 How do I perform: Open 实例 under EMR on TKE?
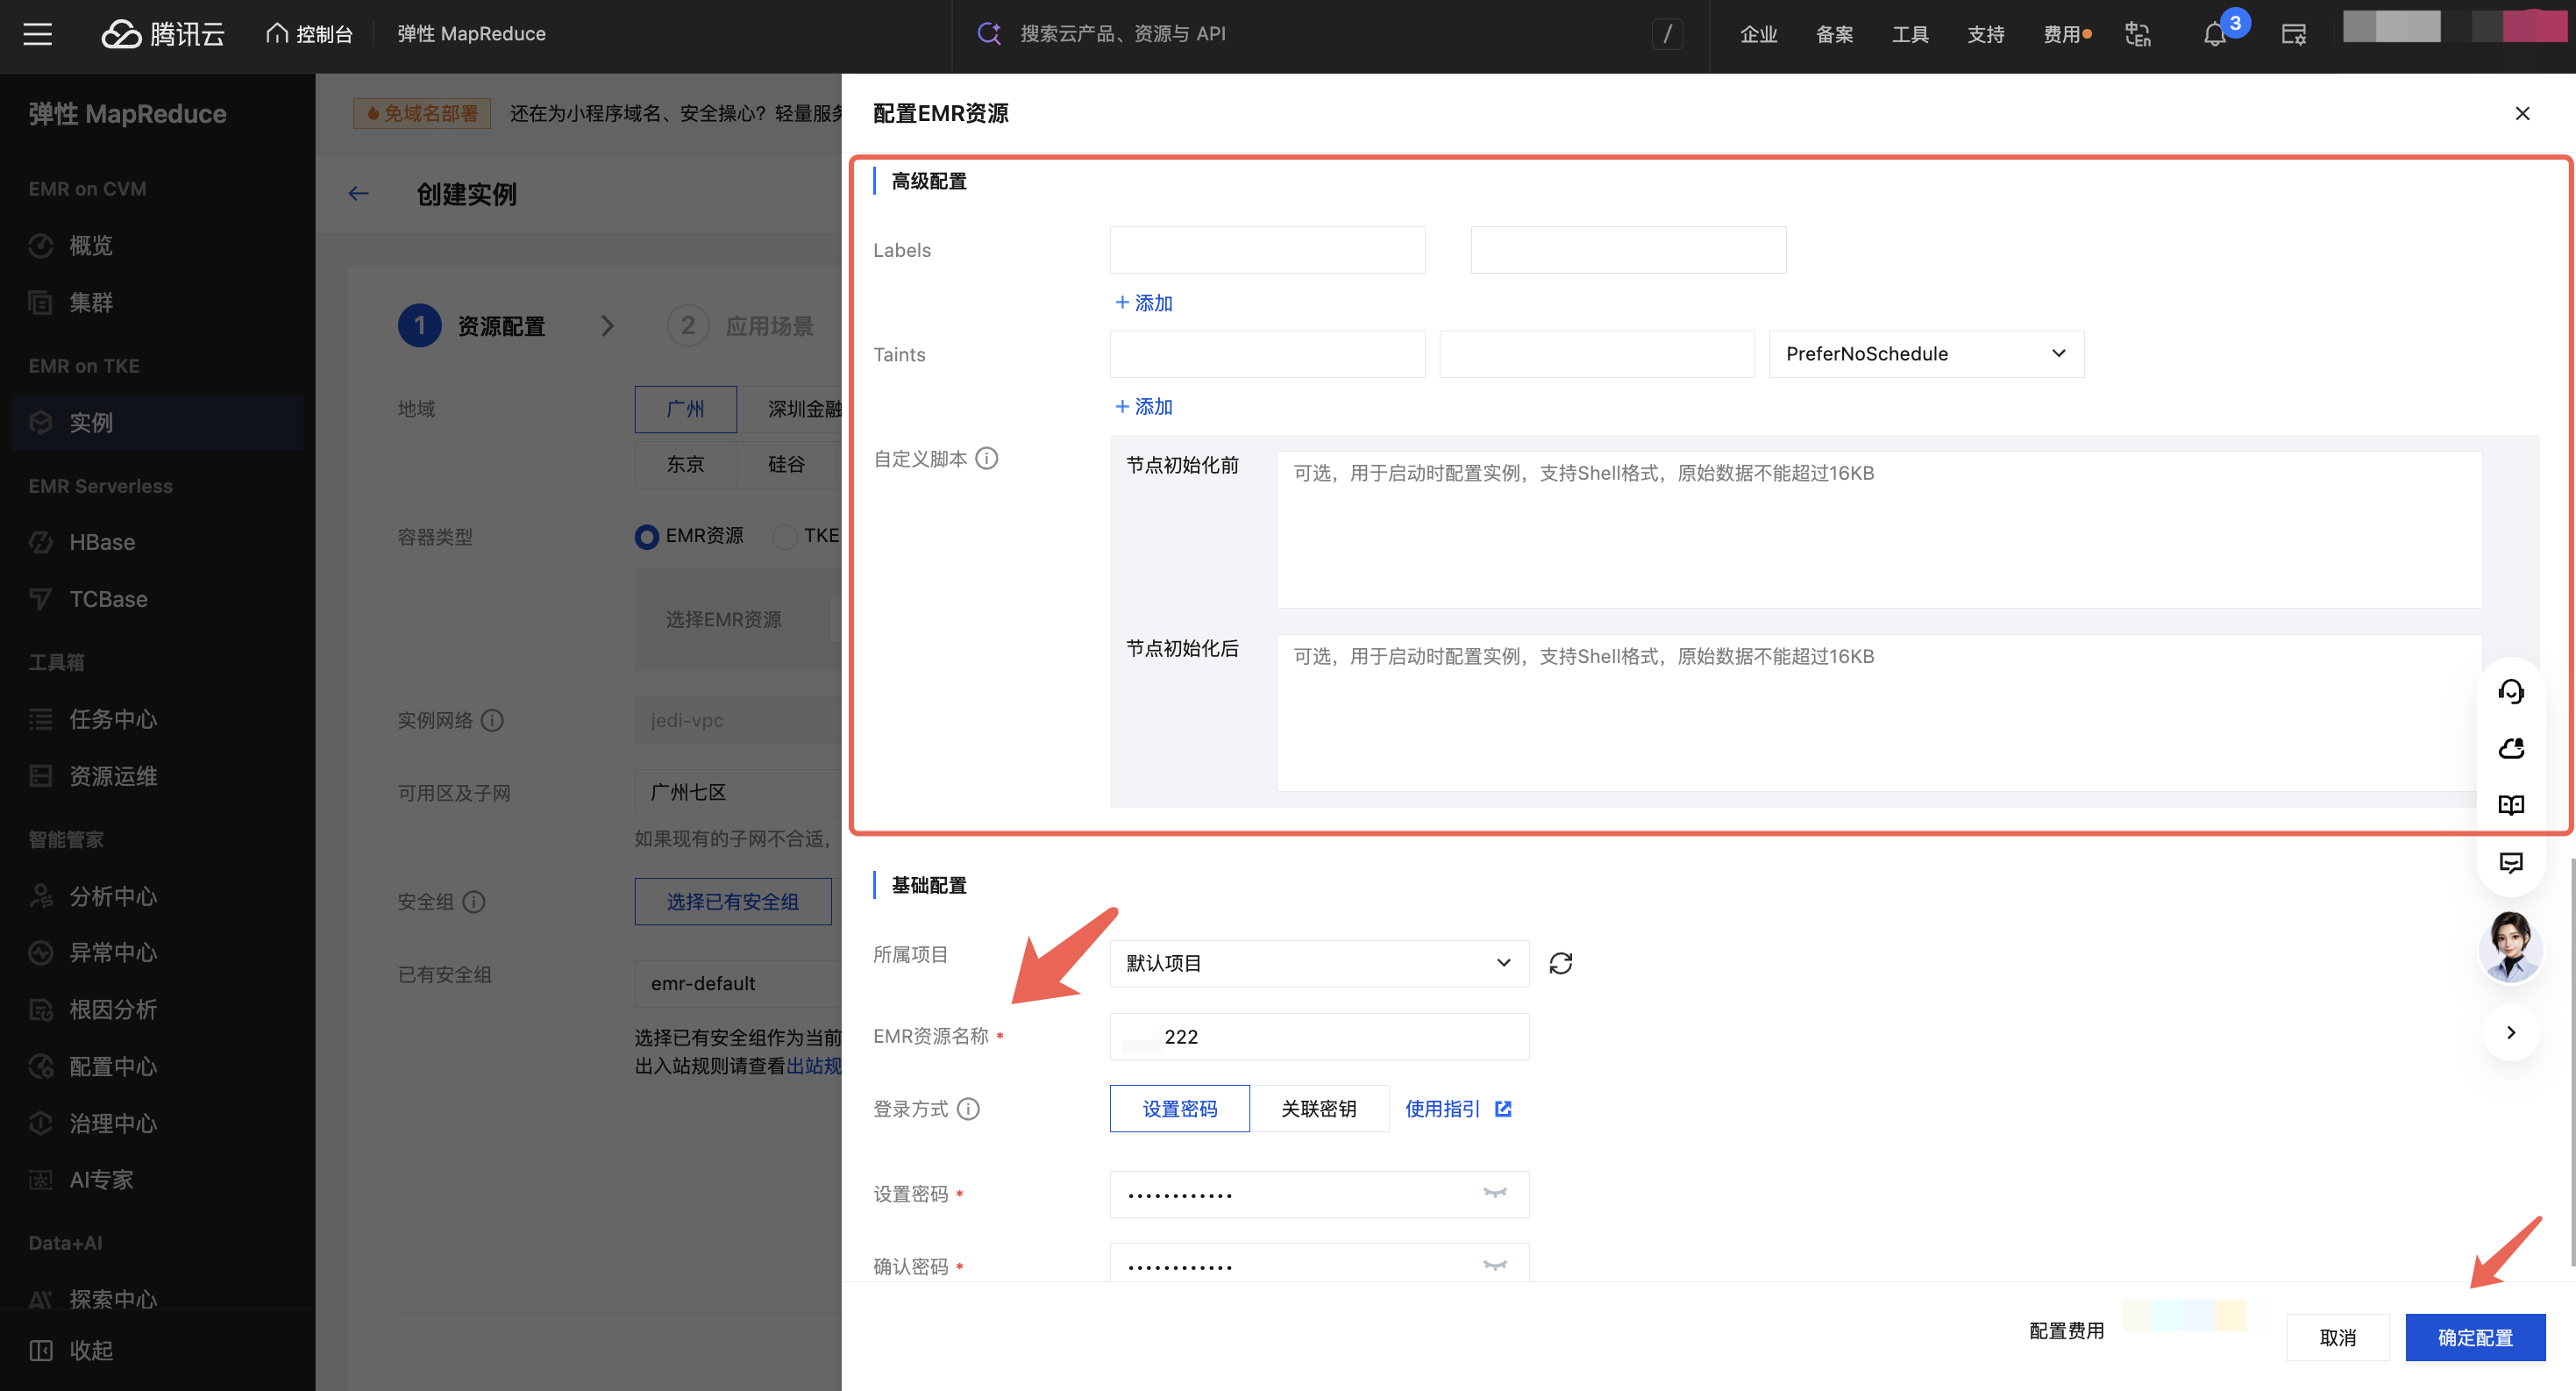pos(158,423)
